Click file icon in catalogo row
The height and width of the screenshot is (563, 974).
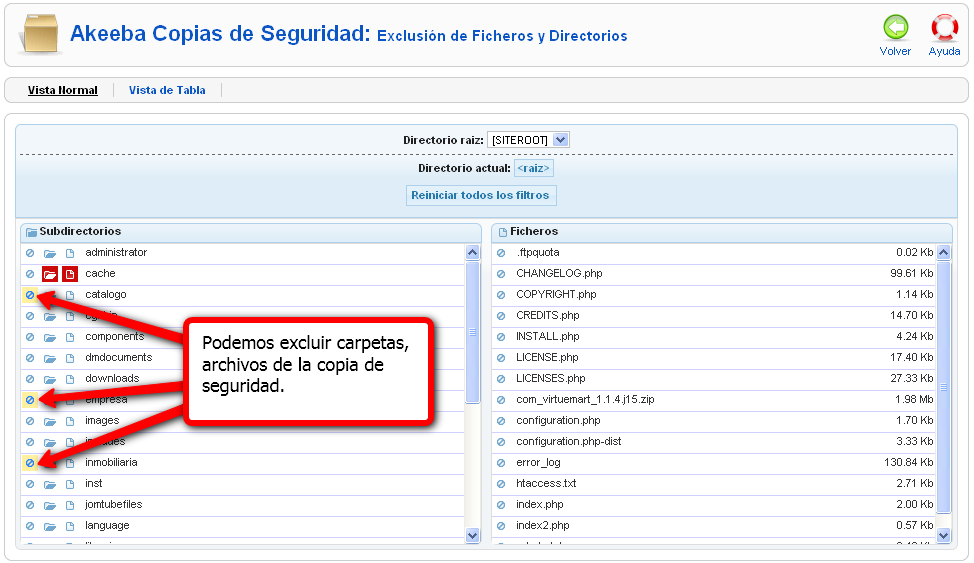pos(70,295)
